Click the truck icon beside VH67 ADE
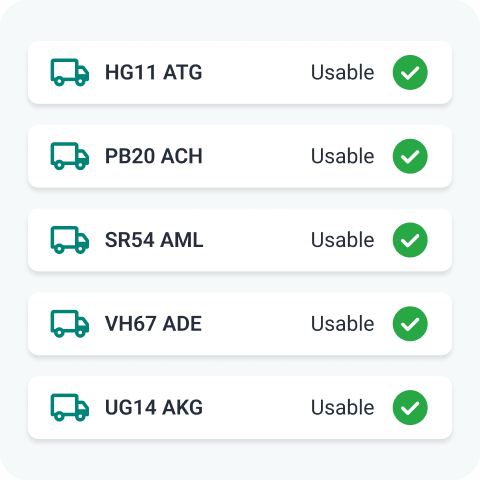480x480 pixels. pos(70,324)
